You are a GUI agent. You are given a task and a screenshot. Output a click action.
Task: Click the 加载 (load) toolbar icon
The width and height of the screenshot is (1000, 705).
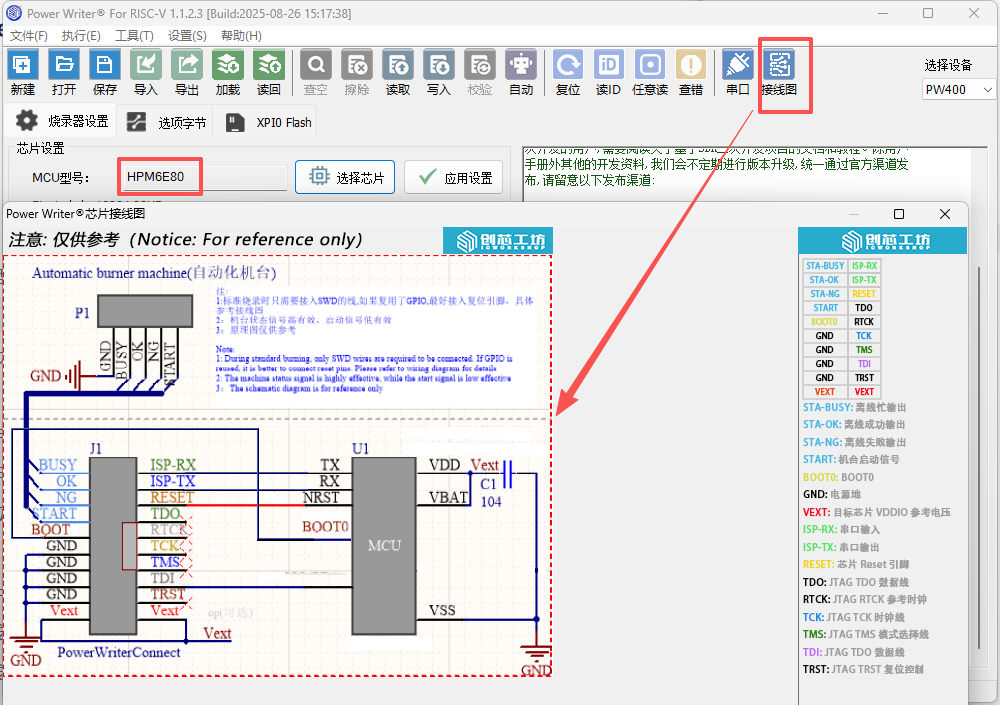tap(228, 72)
